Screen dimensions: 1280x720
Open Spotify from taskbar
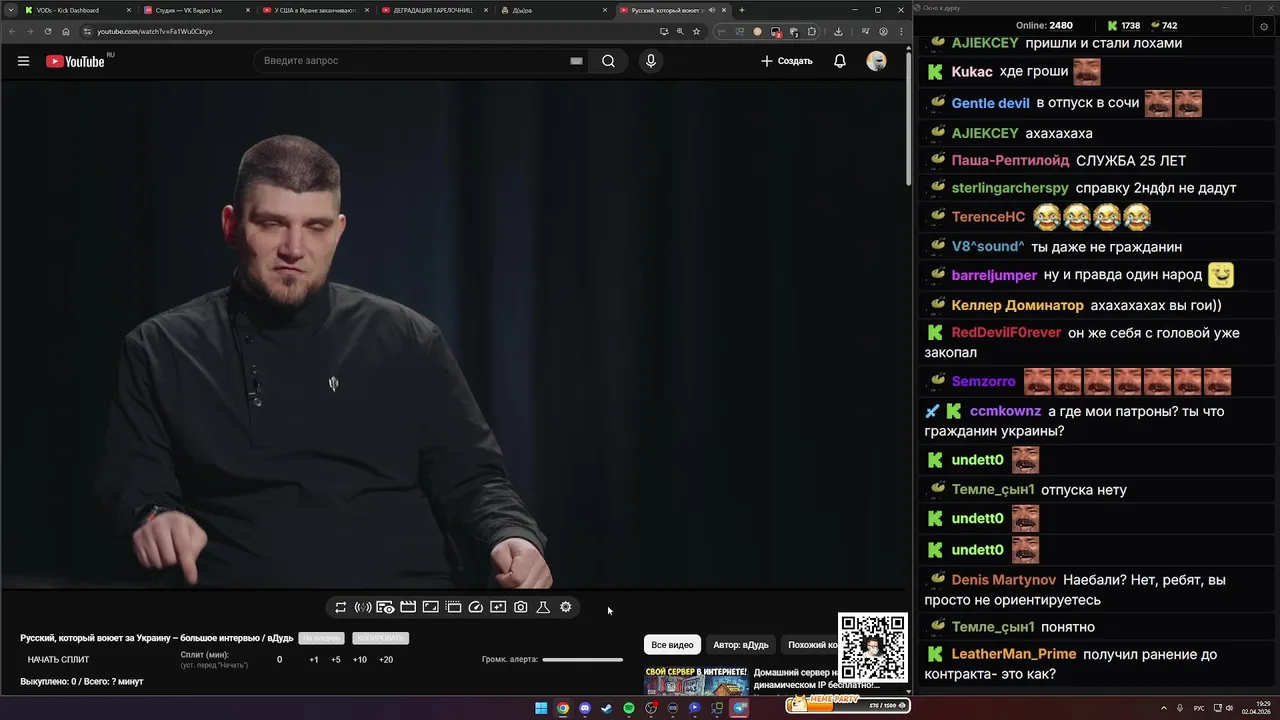point(629,708)
